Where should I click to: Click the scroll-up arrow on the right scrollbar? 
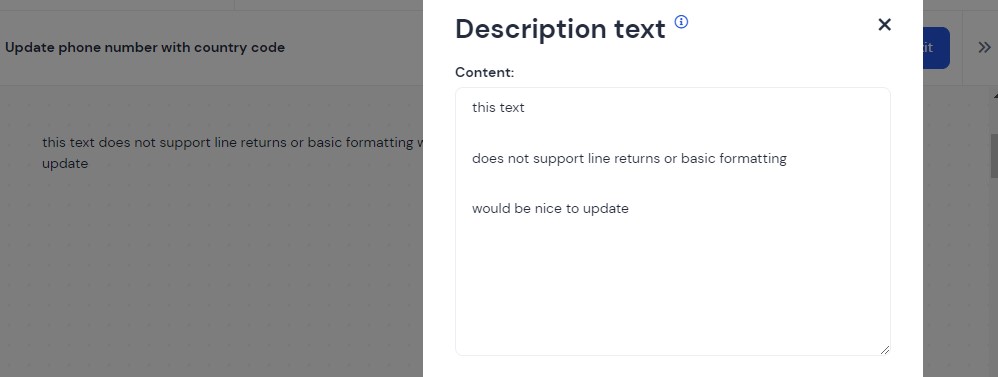(x=995, y=96)
